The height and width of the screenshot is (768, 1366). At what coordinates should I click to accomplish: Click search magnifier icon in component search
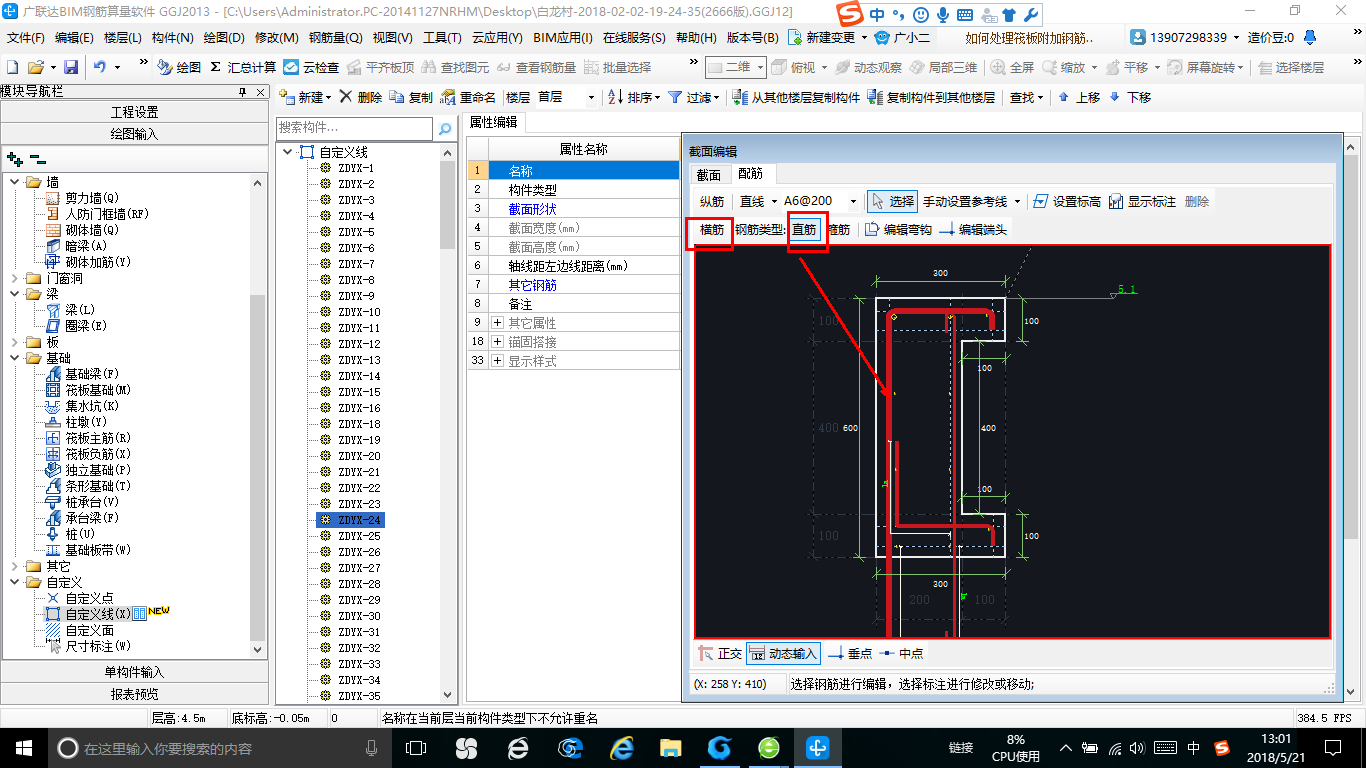coord(445,129)
